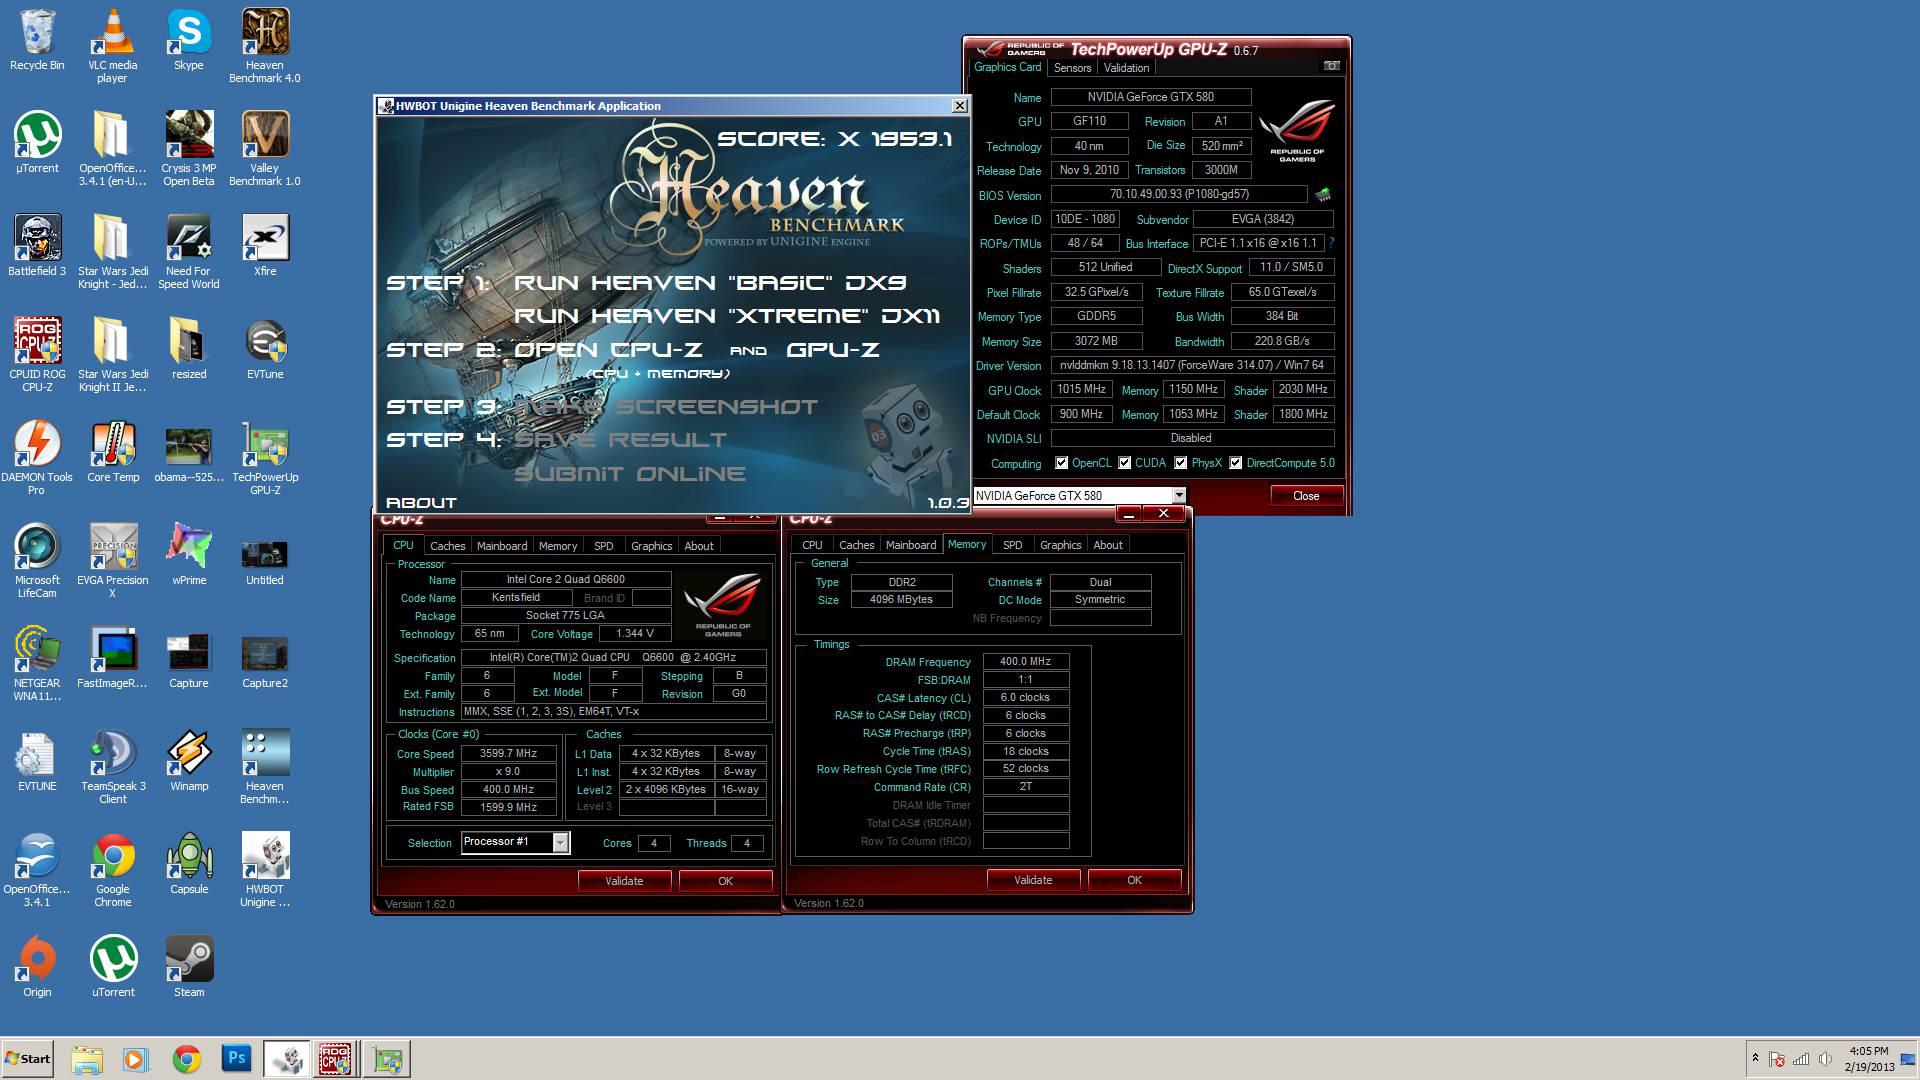The height and width of the screenshot is (1080, 1920).
Task: Open the Winamp desktop icon
Action: click(188, 761)
